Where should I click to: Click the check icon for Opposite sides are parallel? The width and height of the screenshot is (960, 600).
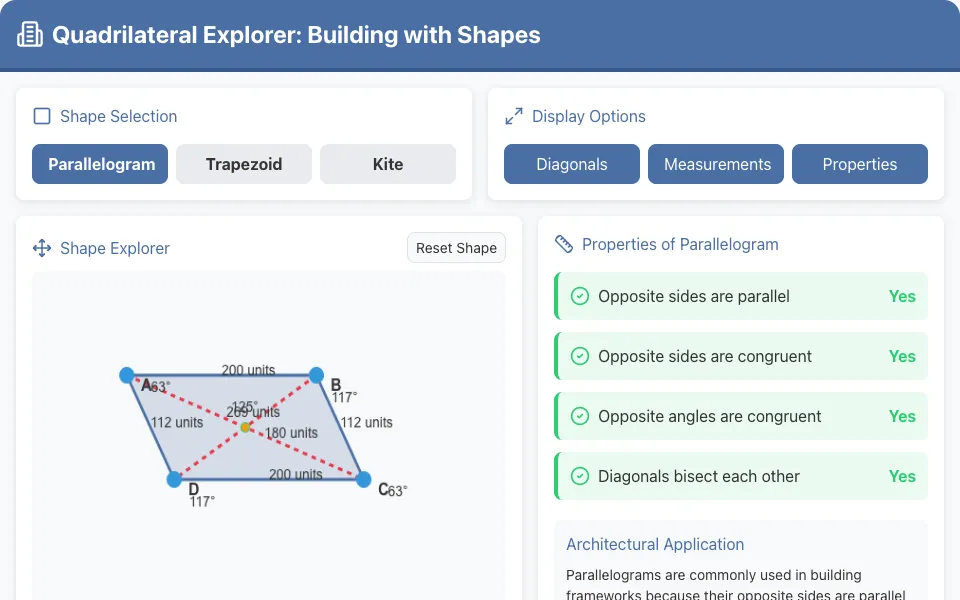[x=580, y=296]
